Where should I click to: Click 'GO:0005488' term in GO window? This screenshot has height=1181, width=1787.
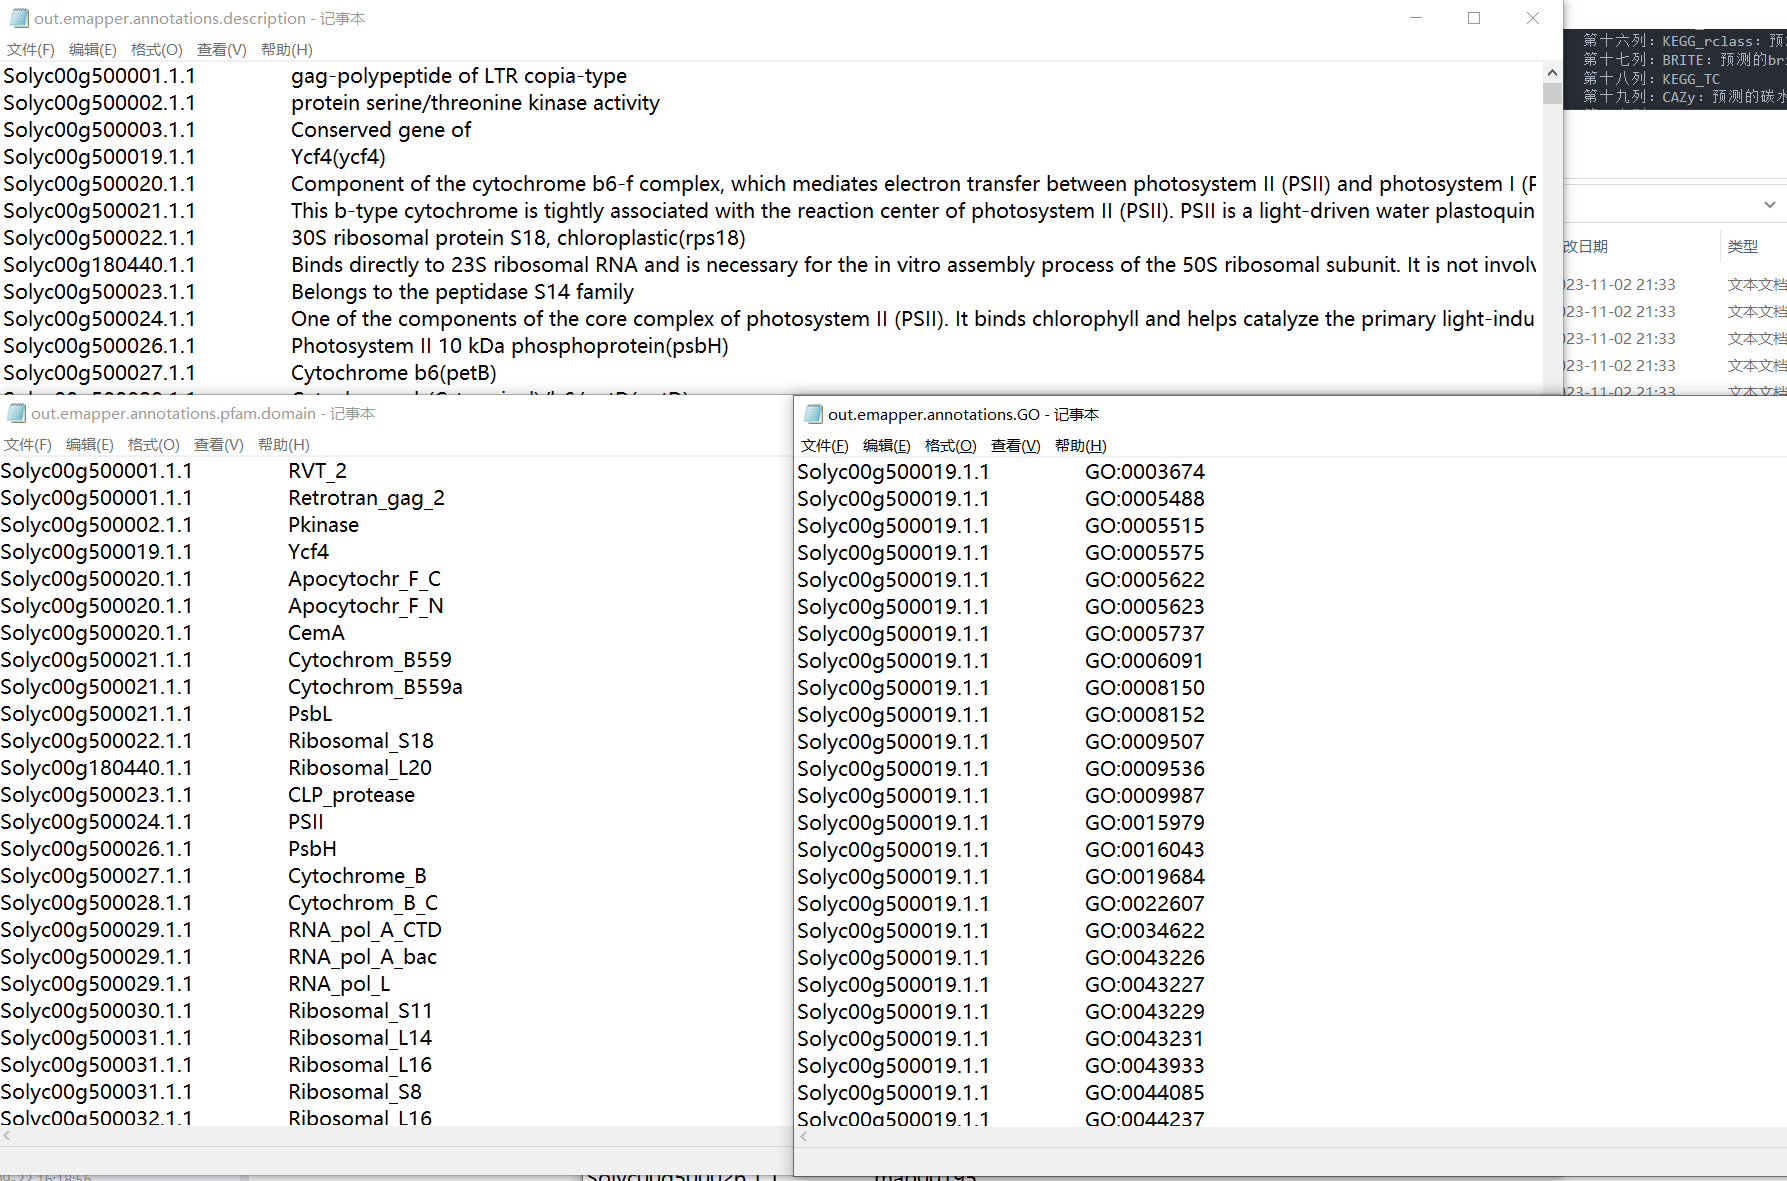(1145, 499)
